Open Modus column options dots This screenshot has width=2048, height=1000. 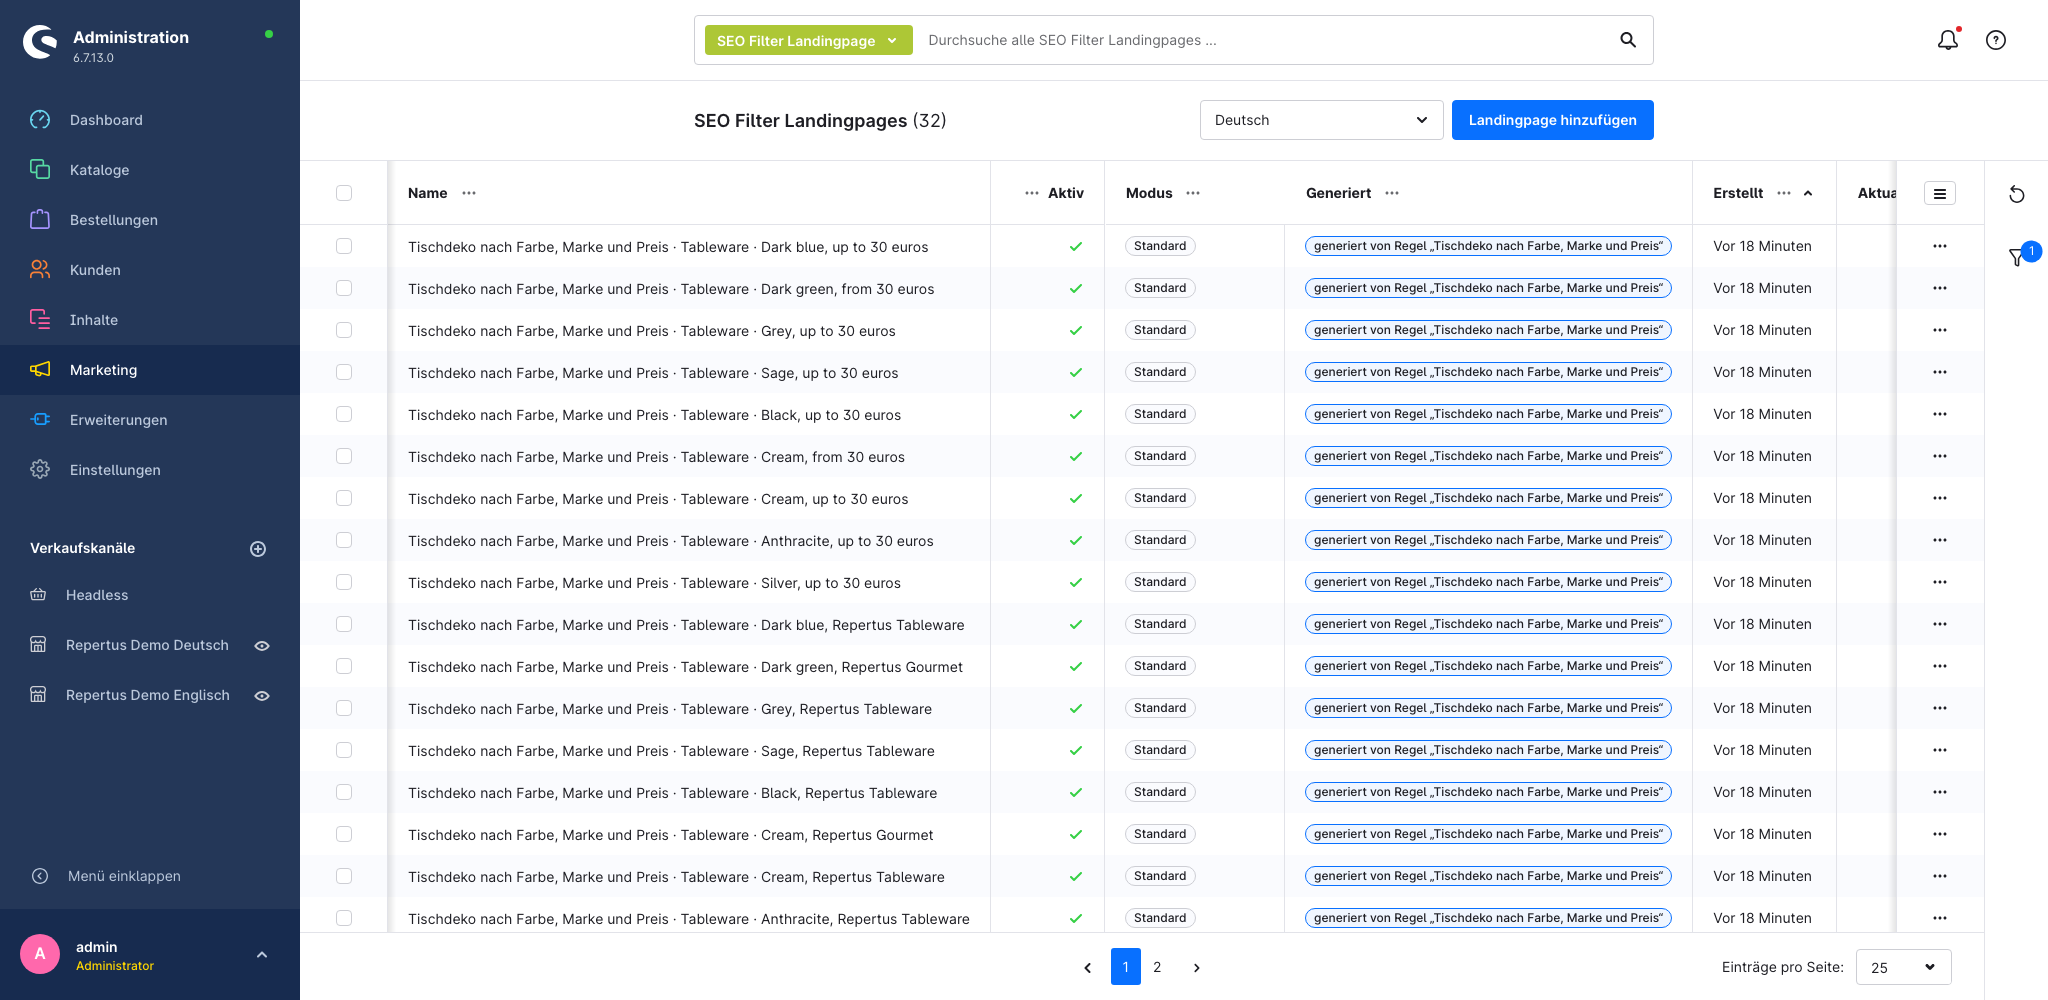[1193, 193]
